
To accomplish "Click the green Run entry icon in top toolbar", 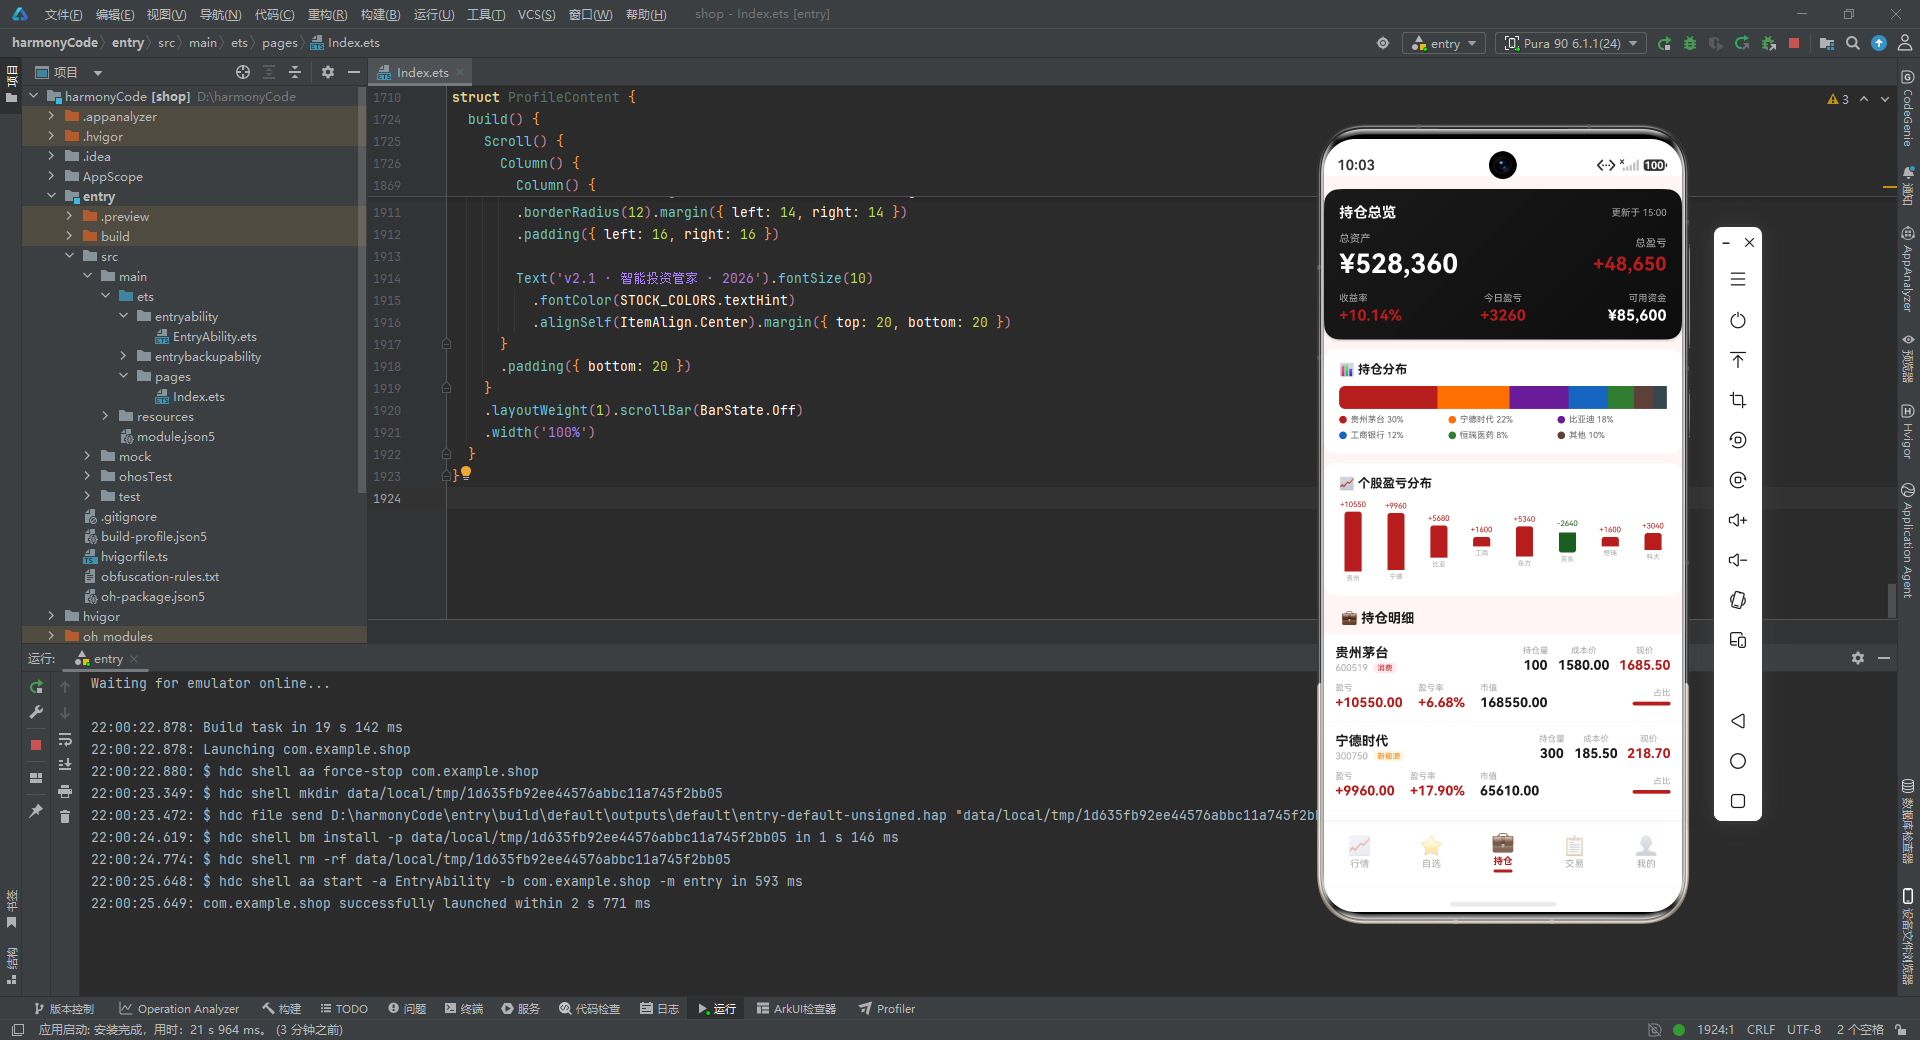I will pos(1664,44).
